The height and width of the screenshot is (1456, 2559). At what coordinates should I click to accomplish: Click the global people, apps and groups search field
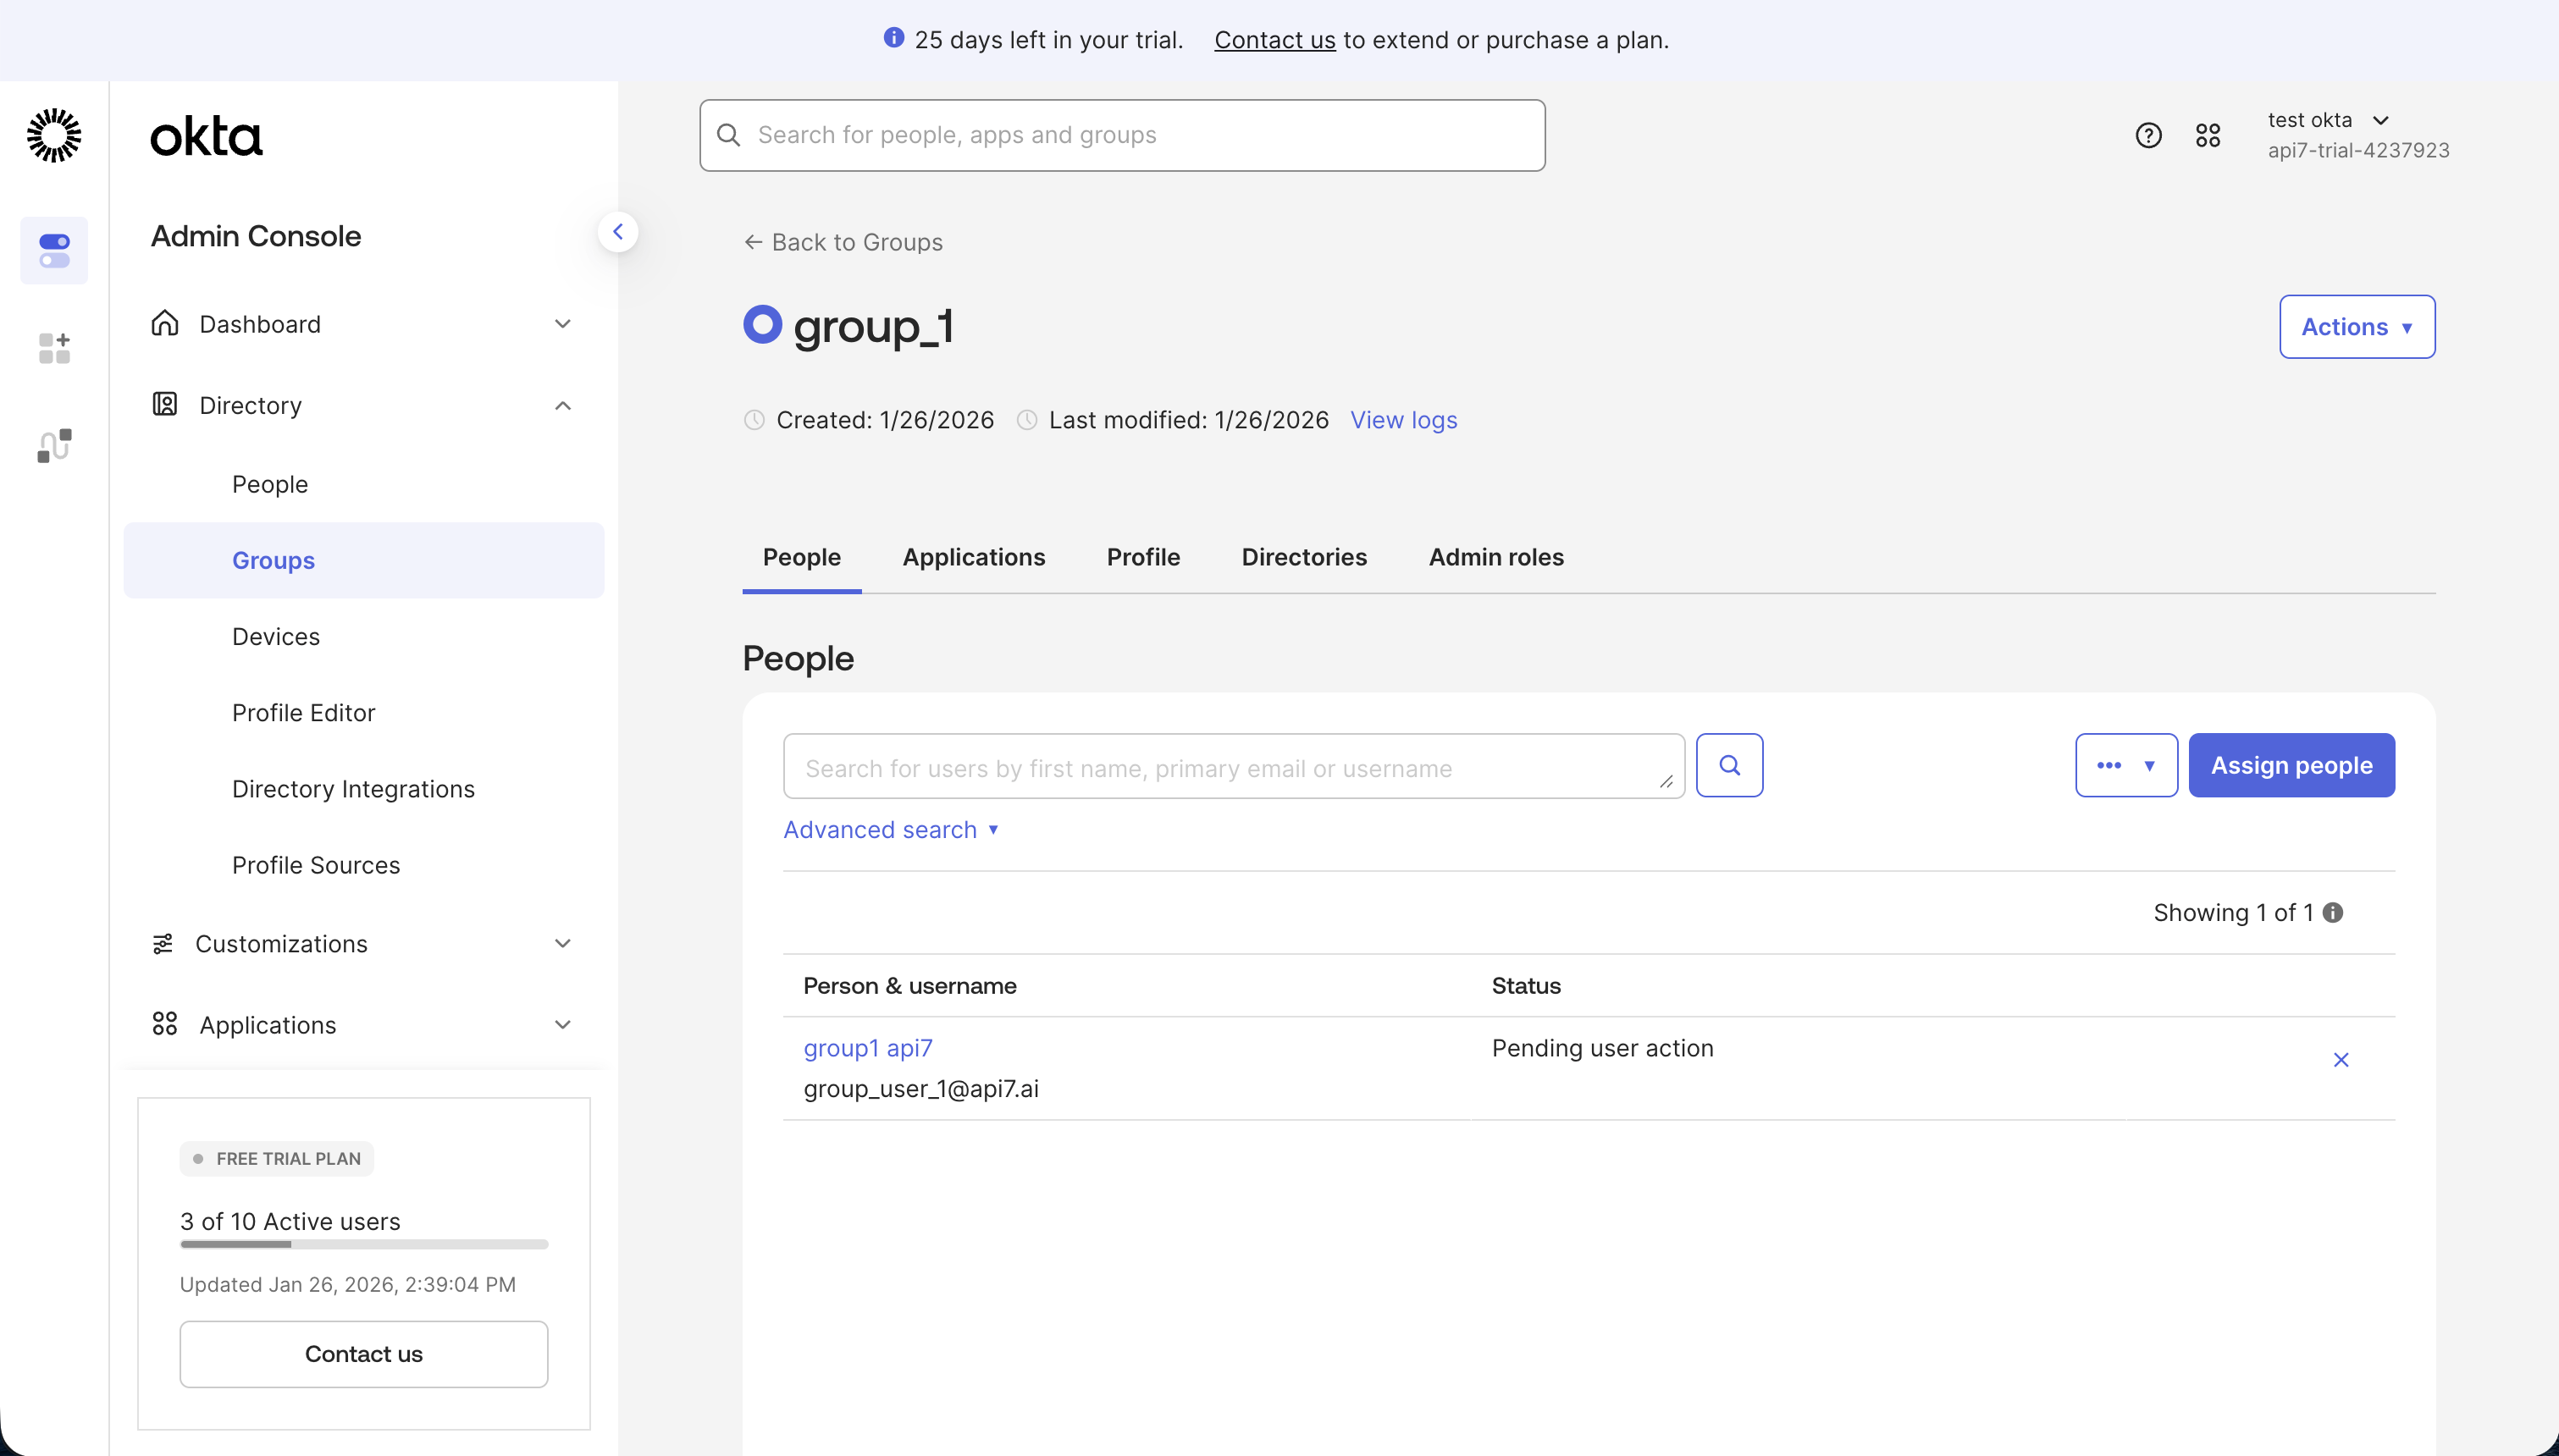coord(1122,135)
